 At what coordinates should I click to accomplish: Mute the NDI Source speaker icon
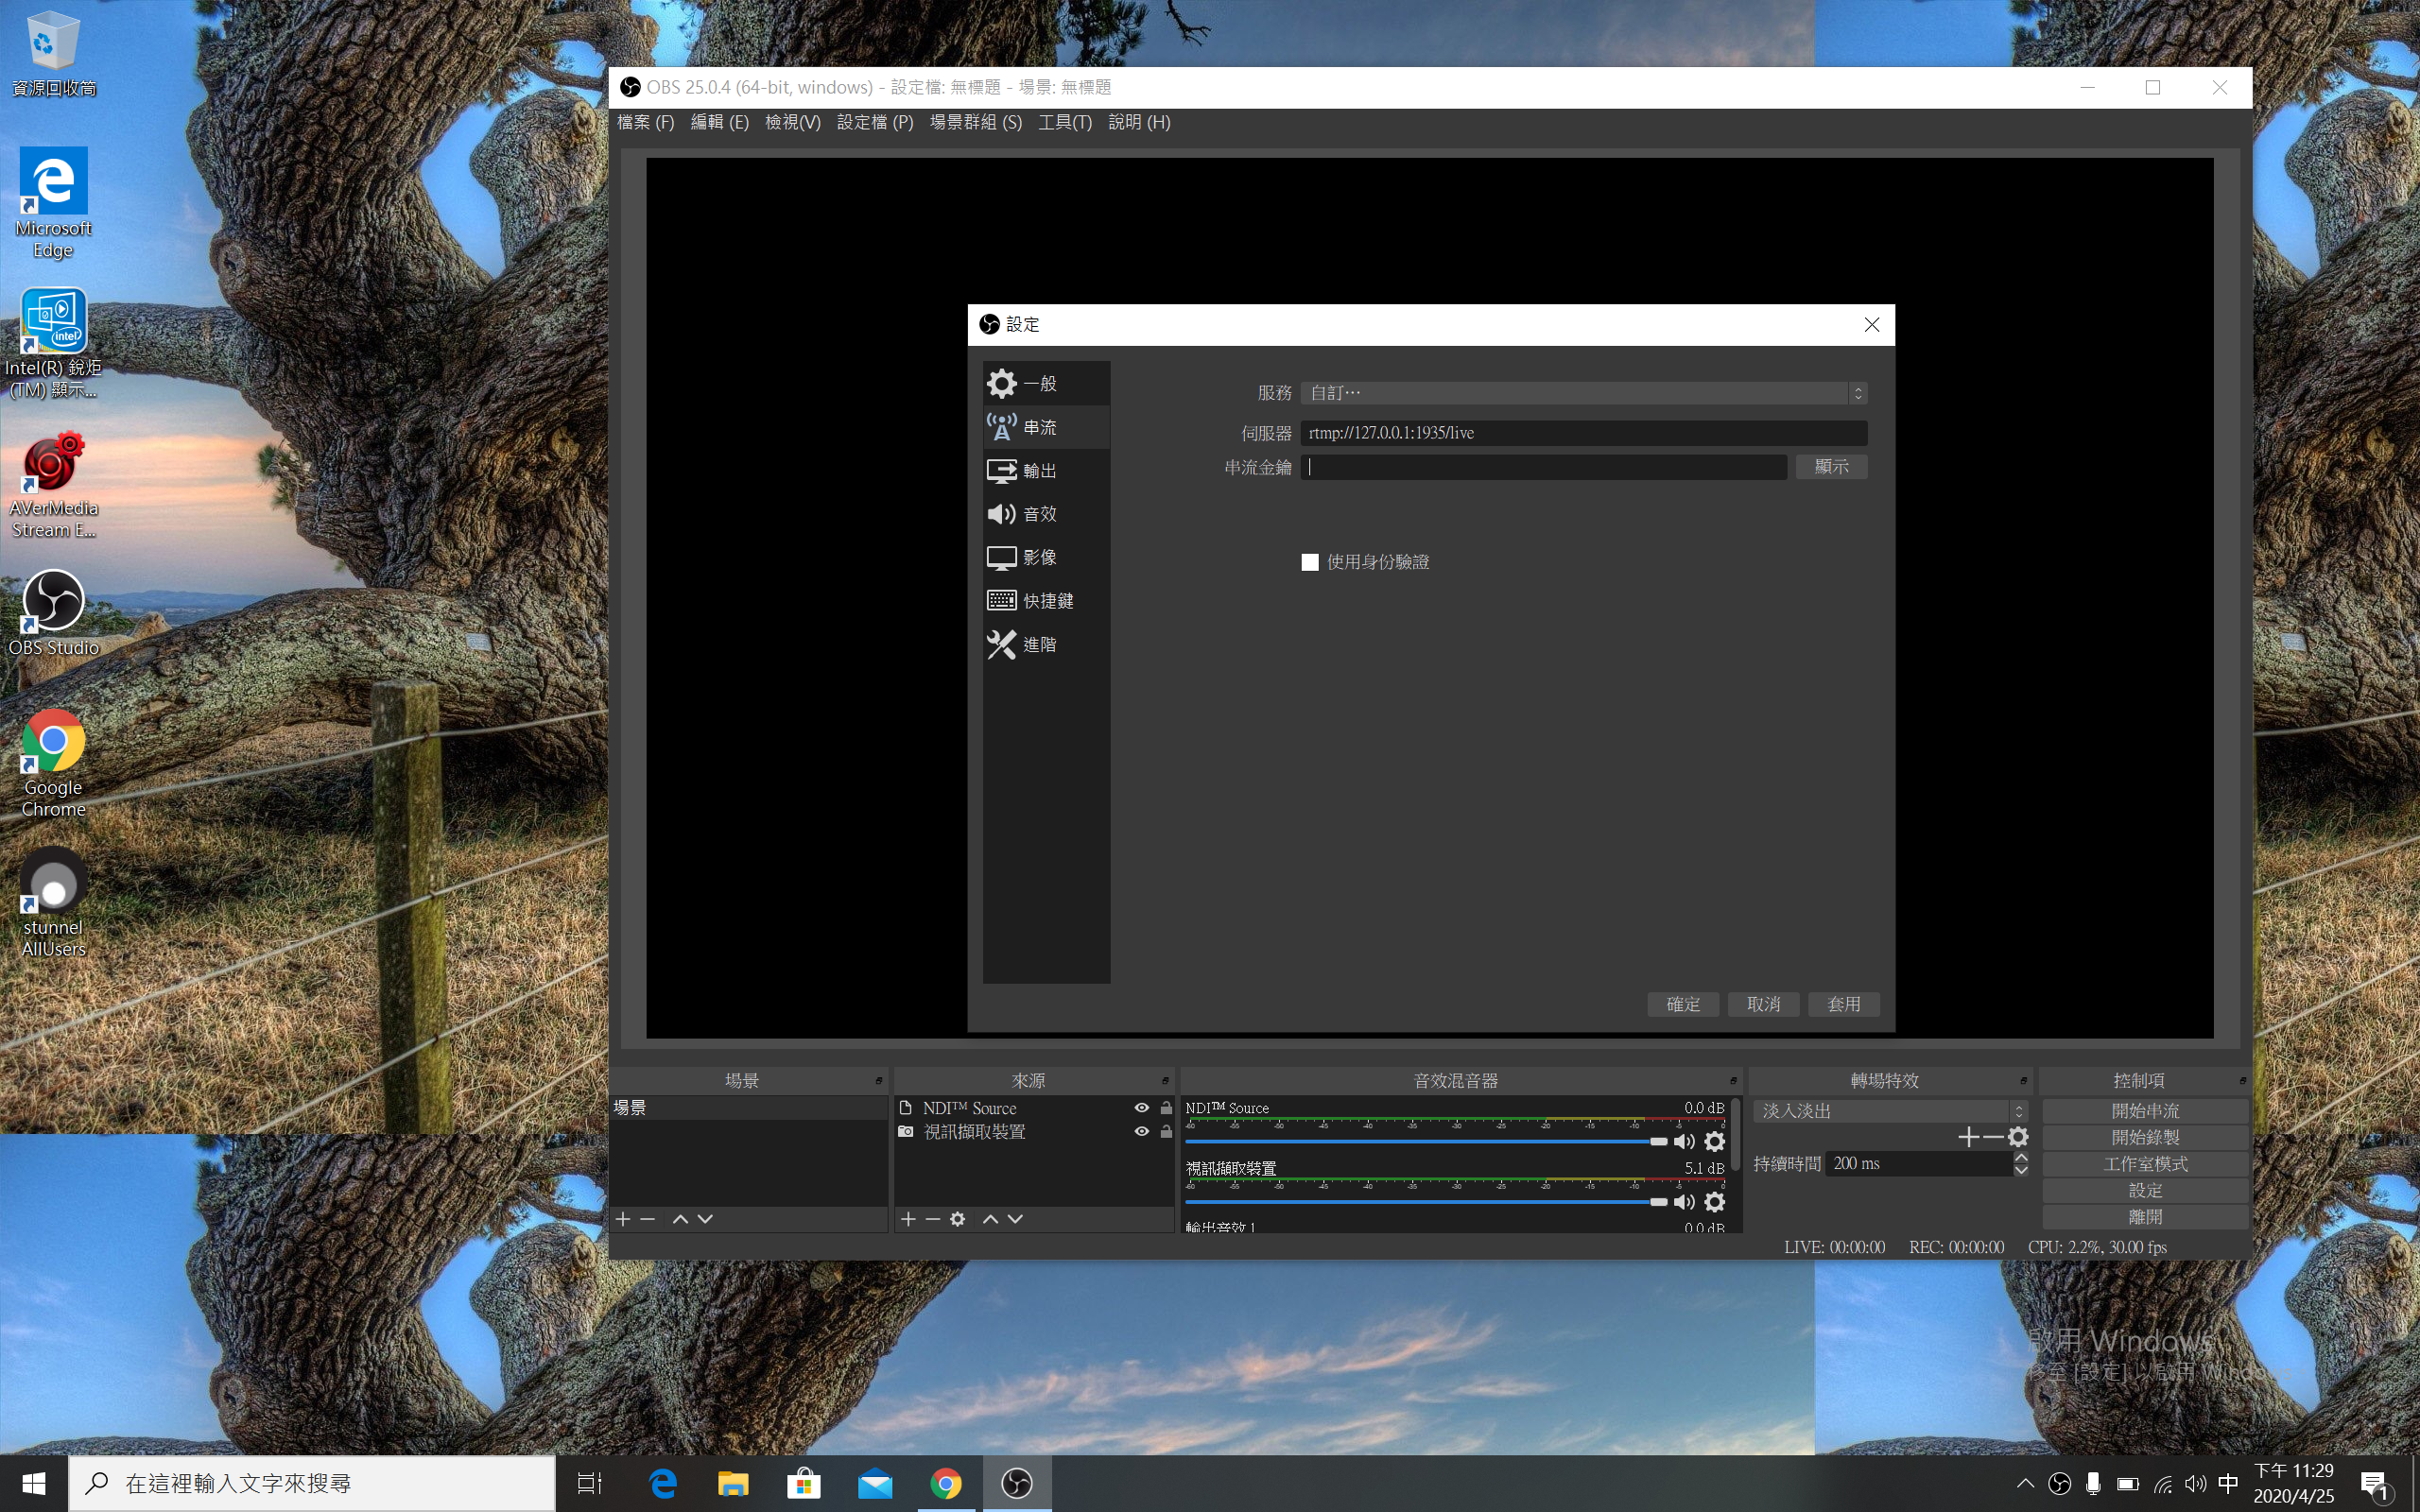[1684, 1141]
